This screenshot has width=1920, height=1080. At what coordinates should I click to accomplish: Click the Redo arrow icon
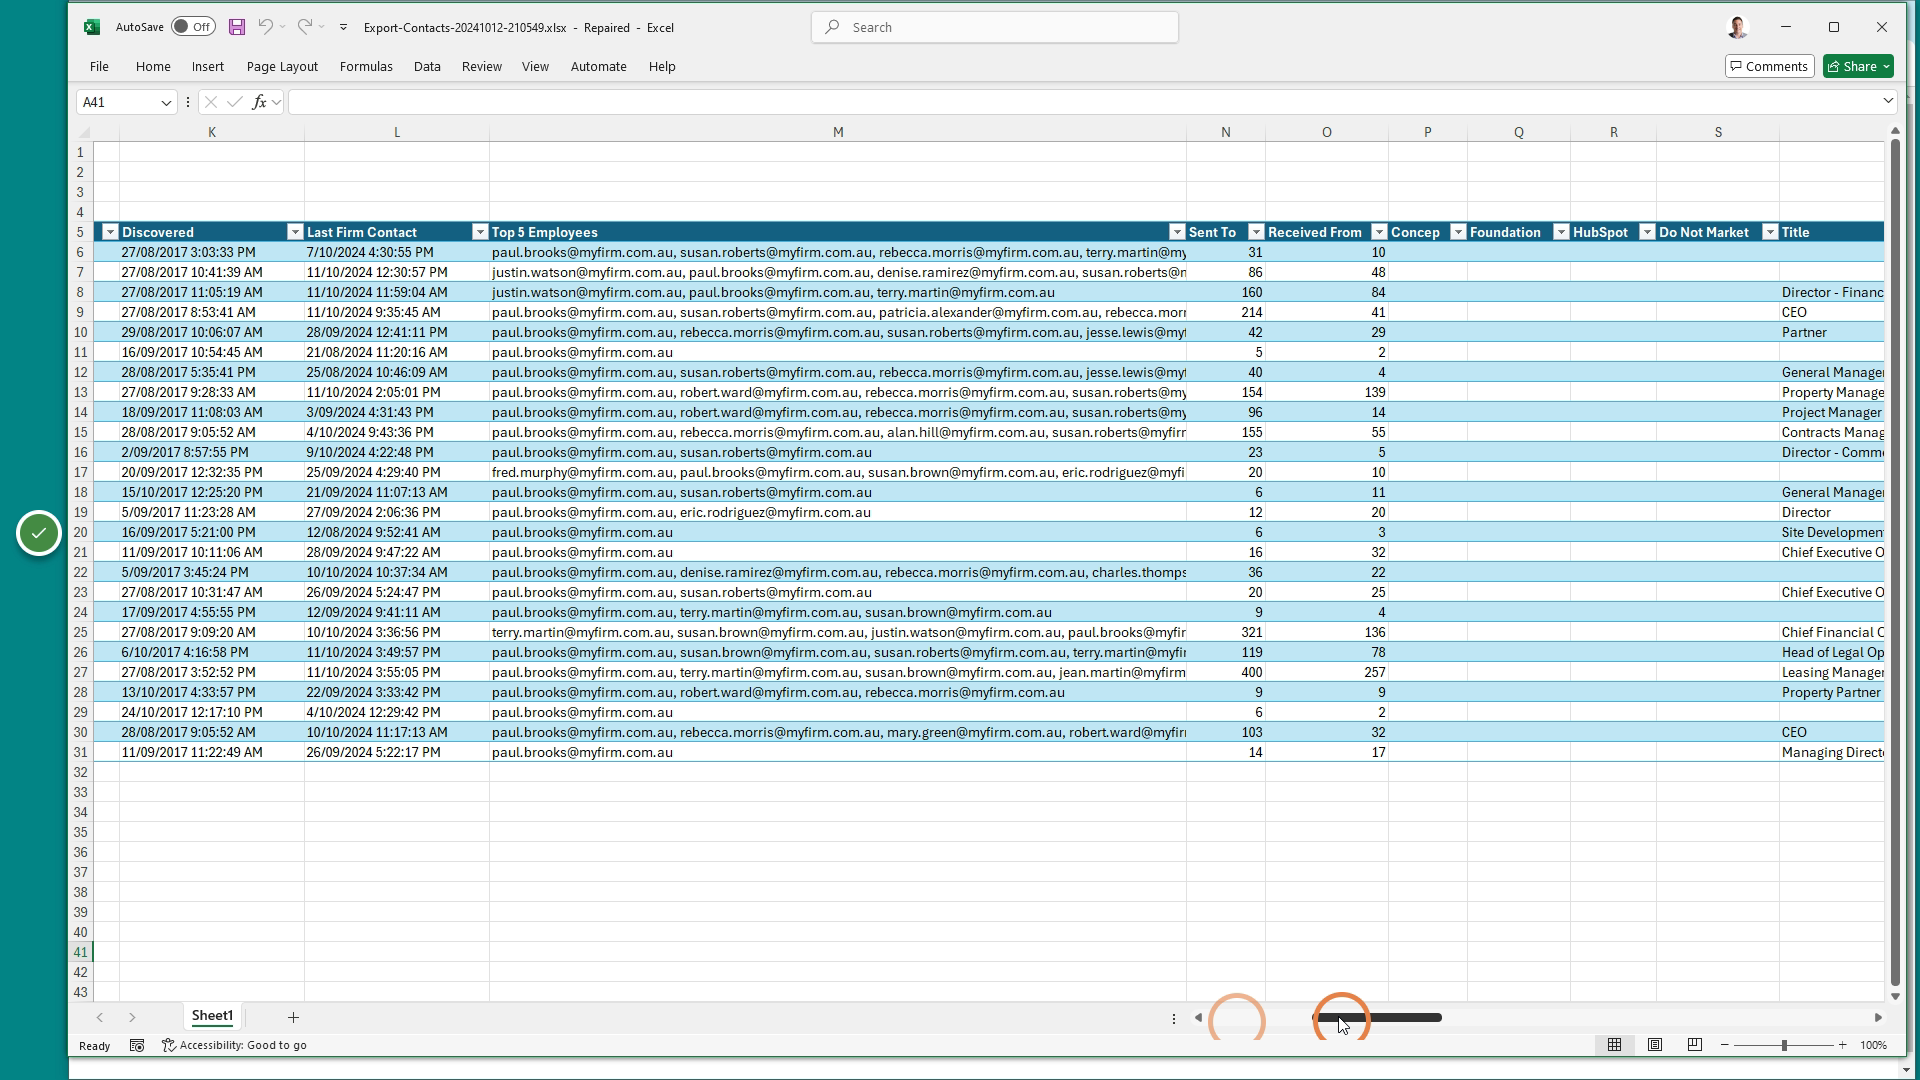tap(305, 27)
